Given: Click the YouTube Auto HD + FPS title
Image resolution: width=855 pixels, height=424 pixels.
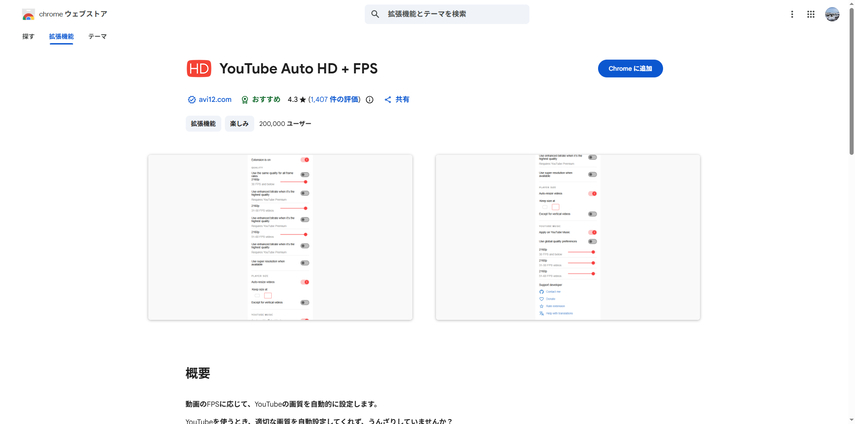Looking at the screenshot, I should tap(298, 69).
